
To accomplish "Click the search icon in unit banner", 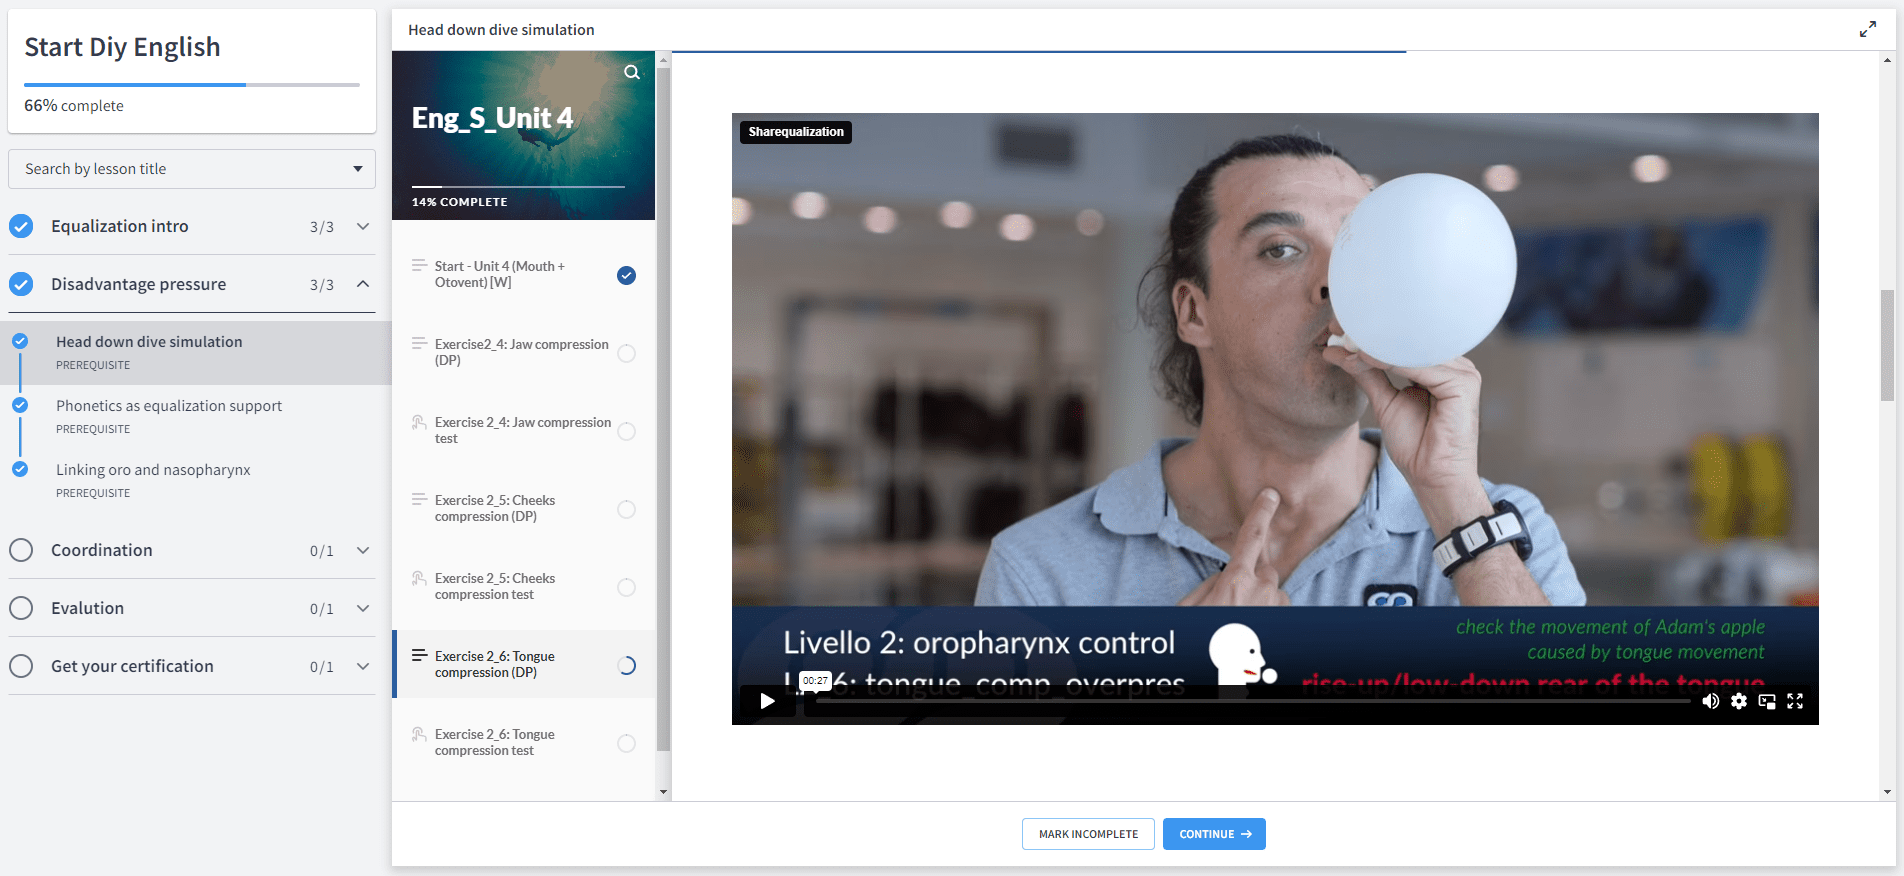I will (x=632, y=72).
